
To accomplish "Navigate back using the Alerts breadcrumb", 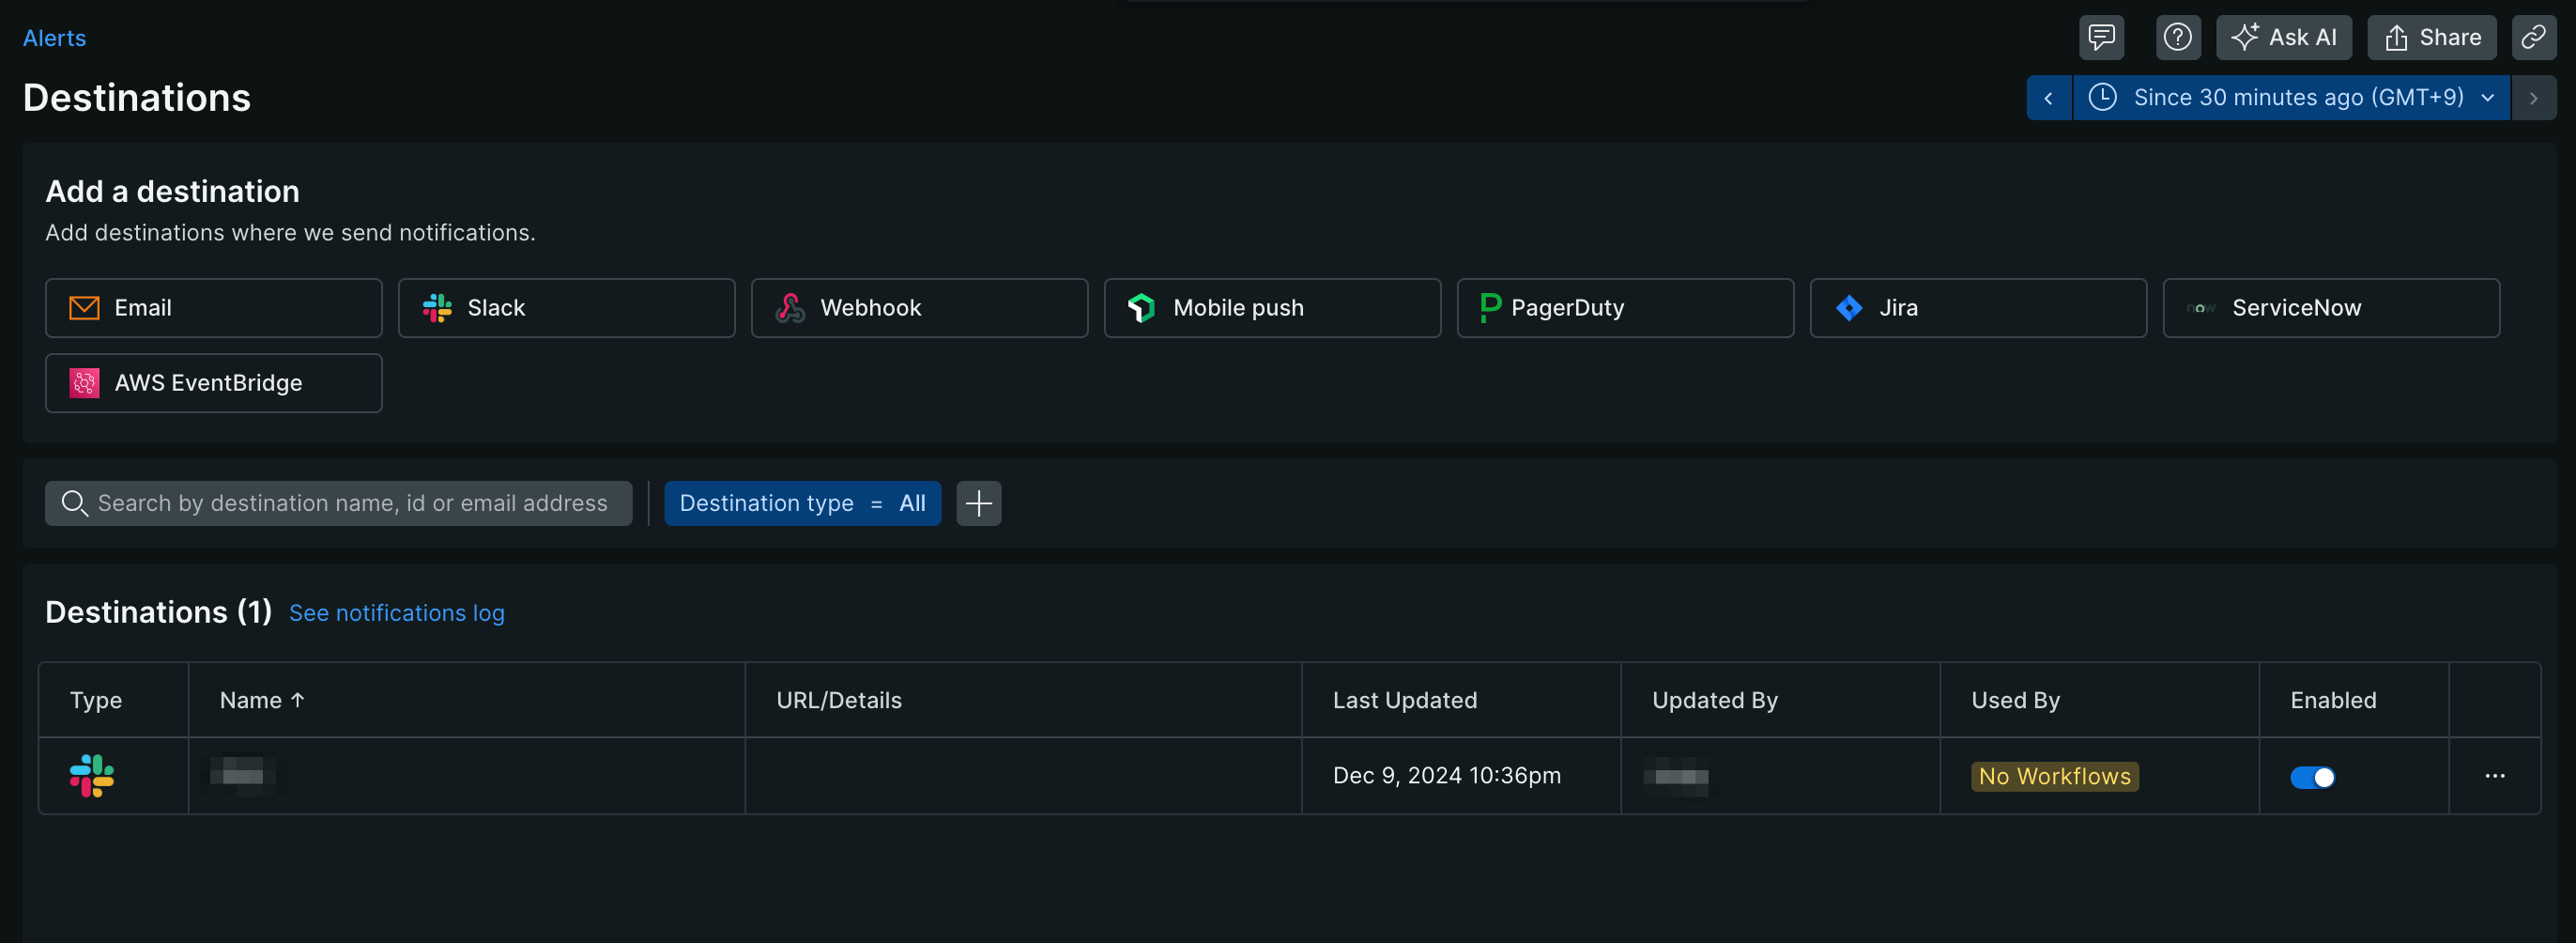I will pos(55,38).
